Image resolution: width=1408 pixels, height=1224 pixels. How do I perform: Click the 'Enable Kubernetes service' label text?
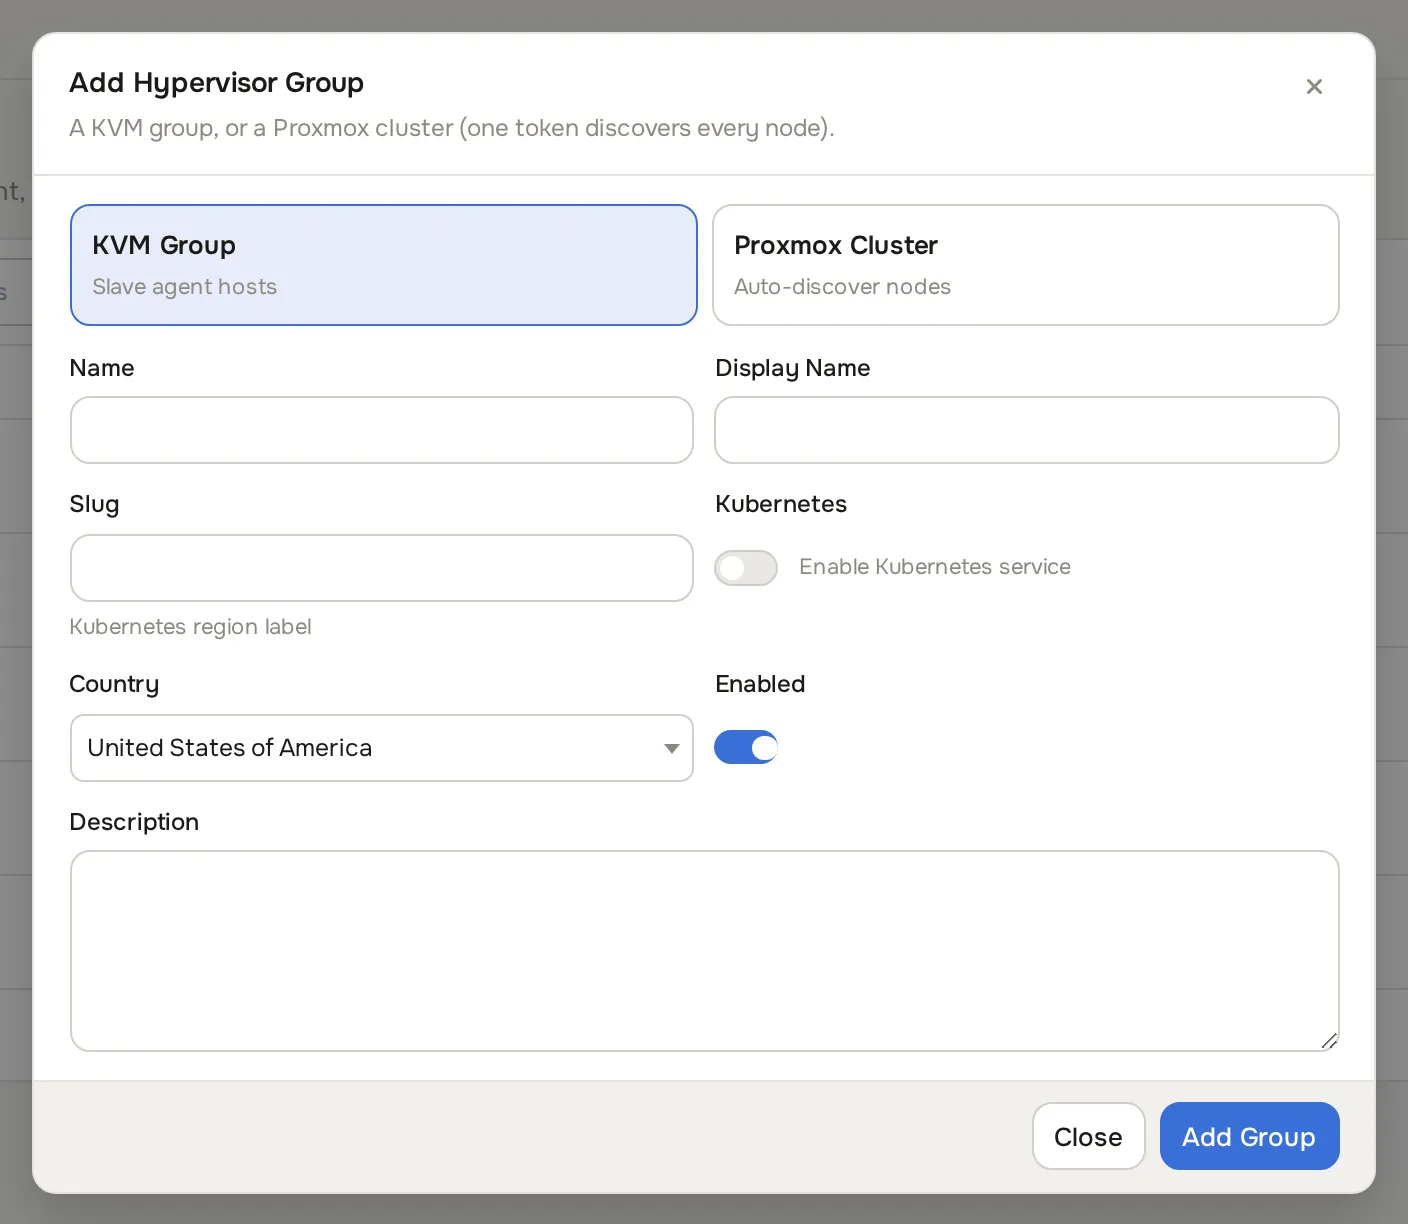tap(935, 567)
